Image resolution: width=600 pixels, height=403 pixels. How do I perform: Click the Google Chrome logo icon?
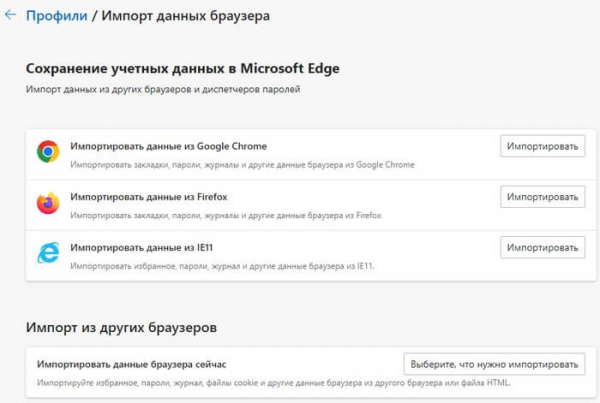[48, 152]
